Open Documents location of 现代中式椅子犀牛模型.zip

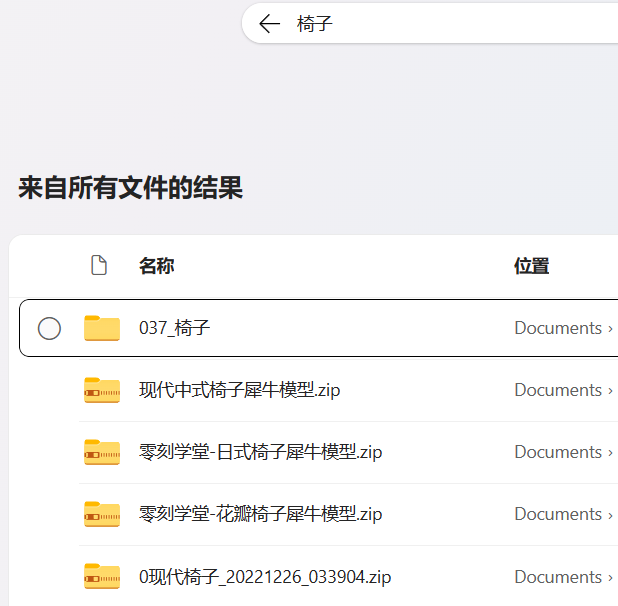point(557,390)
